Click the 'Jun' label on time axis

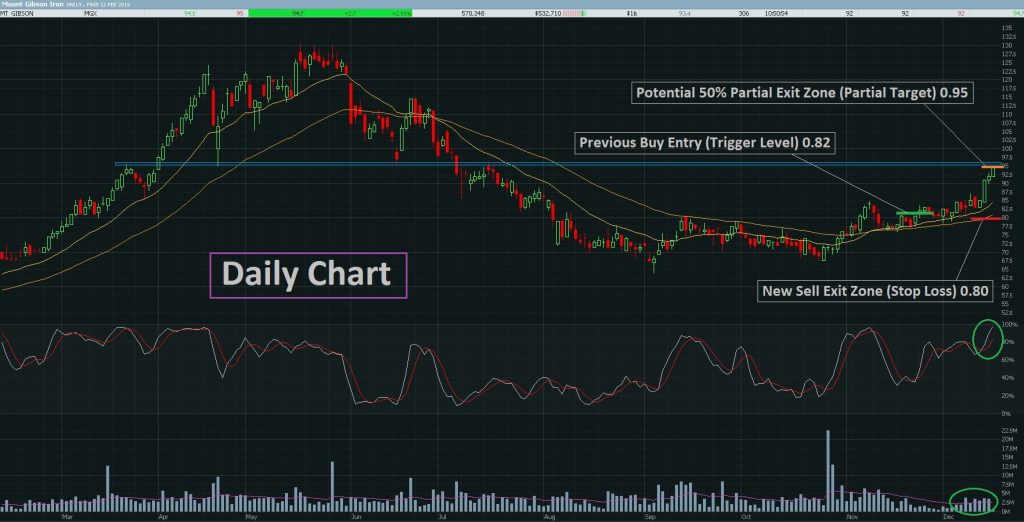[357, 517]
